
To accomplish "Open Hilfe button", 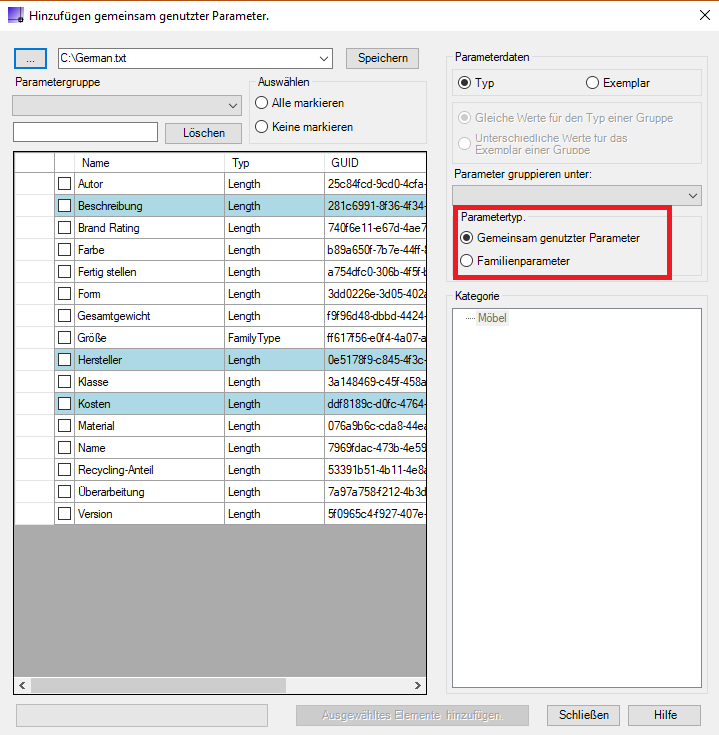I will pyautogui.click(x=665, y=715).
